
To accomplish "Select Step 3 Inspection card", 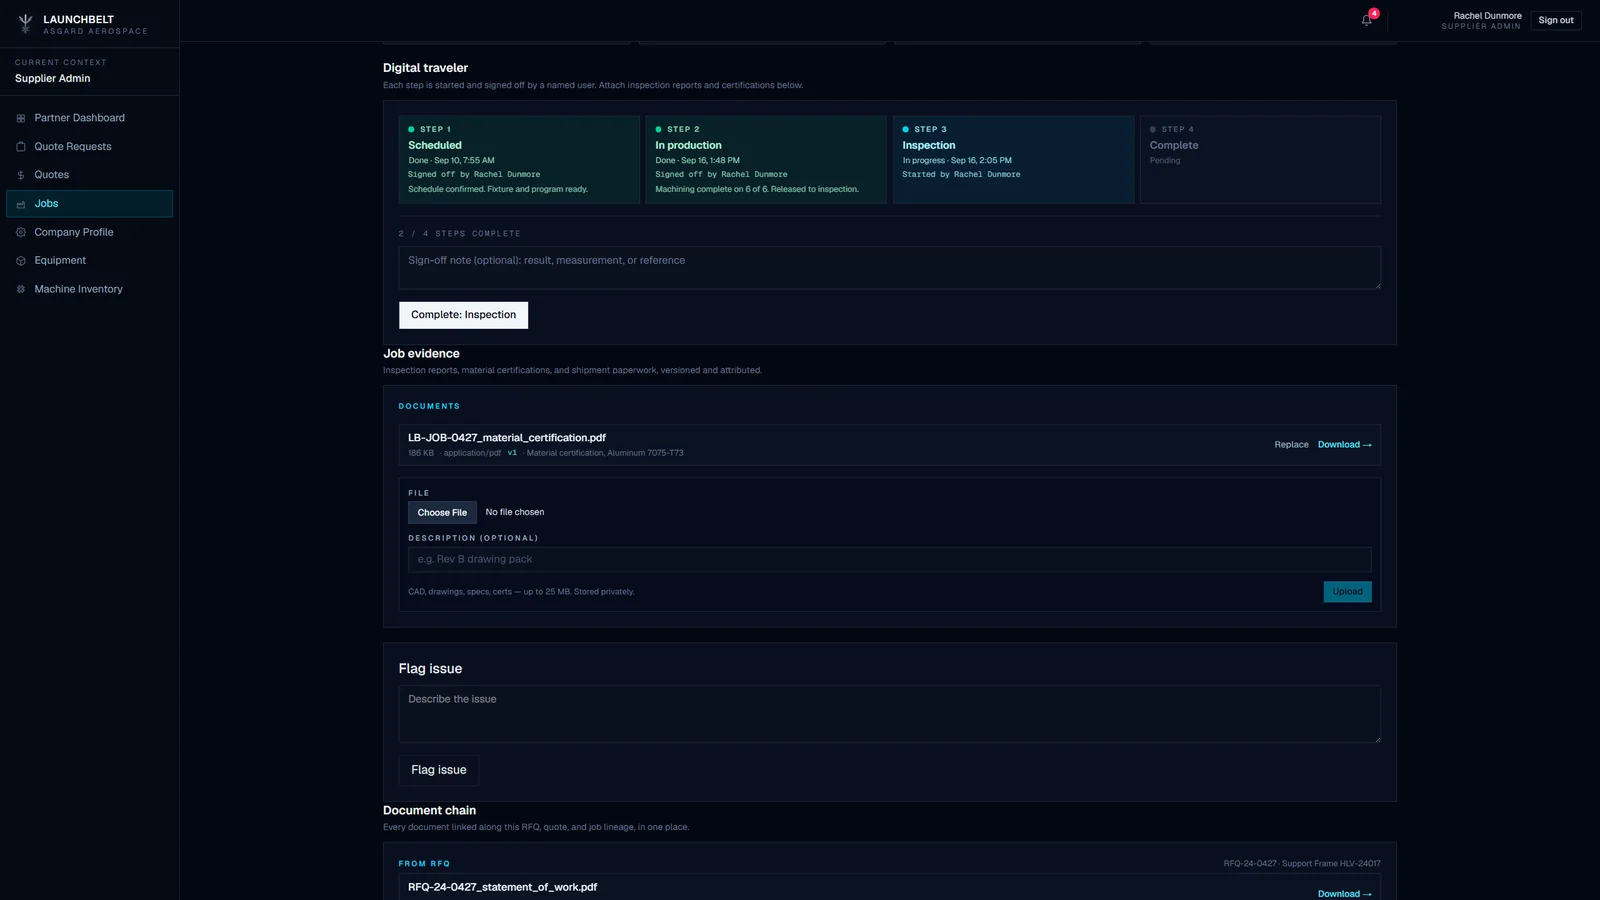I will click(1013, 160).
